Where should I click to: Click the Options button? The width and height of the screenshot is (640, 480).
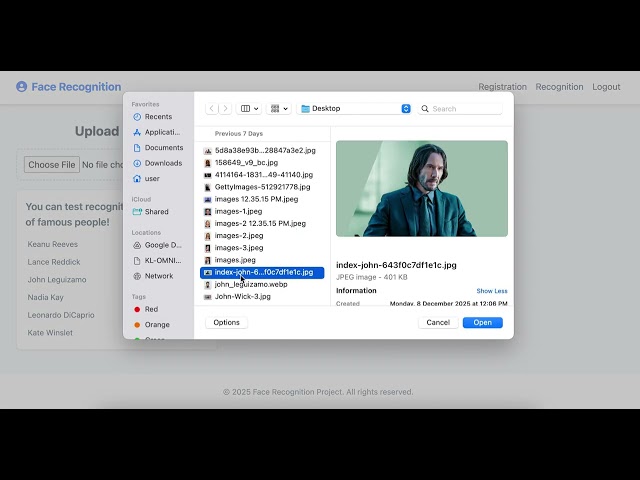point(227,322)
